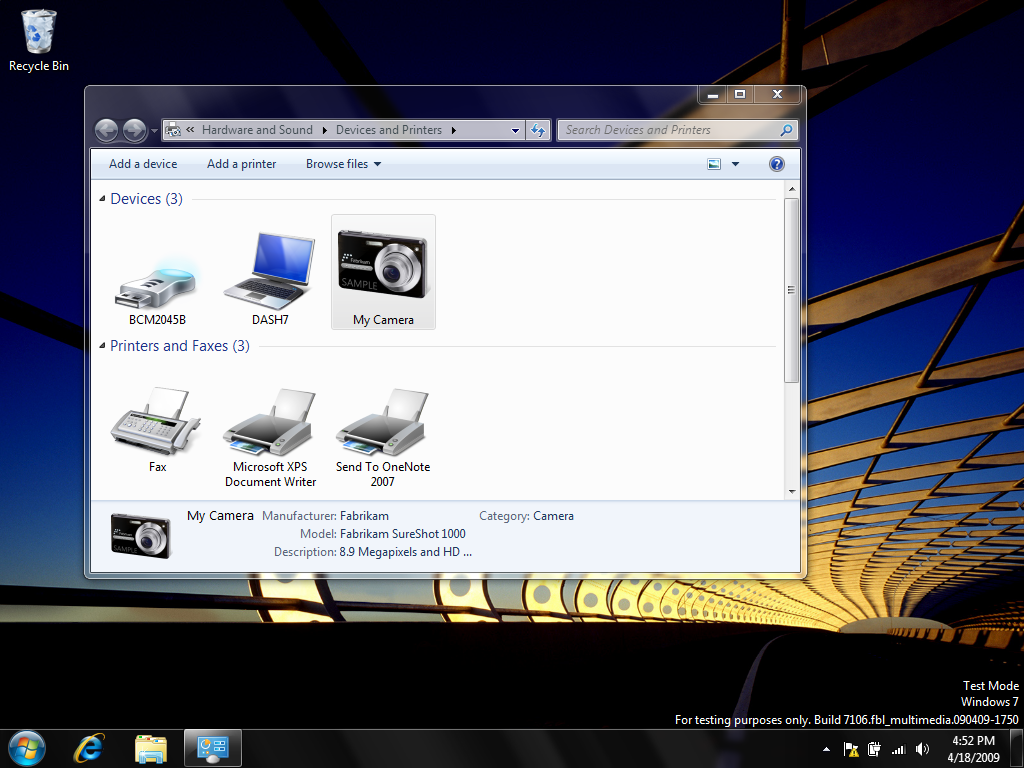1024x768 pixels.
Task: Collapse the Printers and Faxes group
Action: click(103, 346)
